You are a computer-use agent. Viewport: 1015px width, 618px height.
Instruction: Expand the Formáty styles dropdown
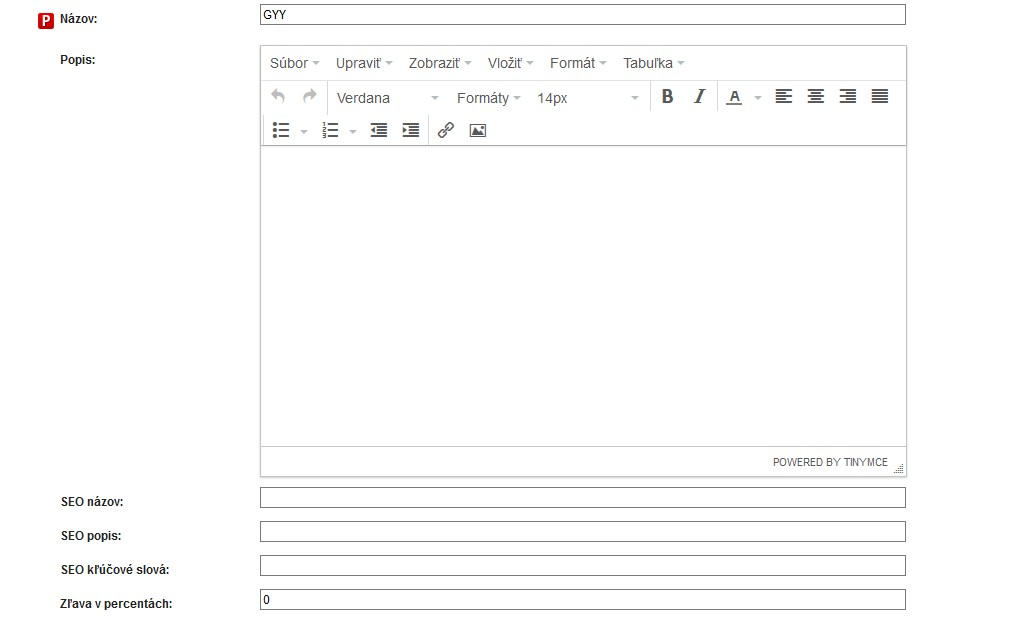[x=488, y=98]
